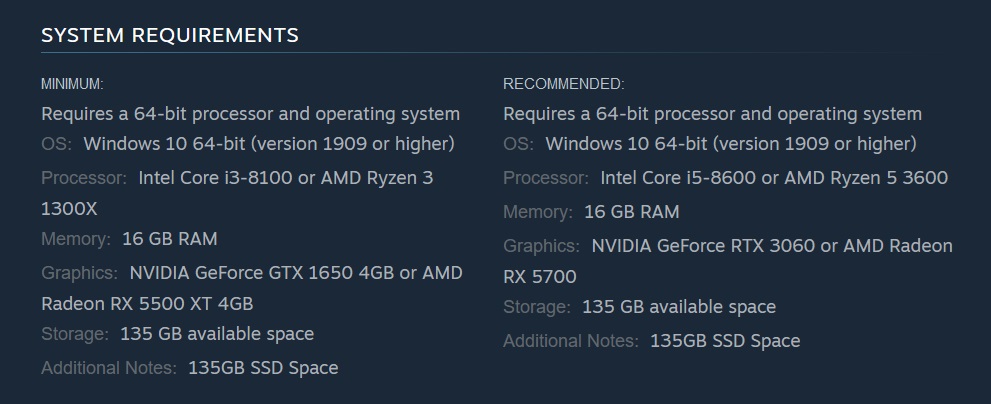This screenshot has height=404, width=991.
Task: Click recommended Storage 135 GB available space
Action: pos(679,307)
